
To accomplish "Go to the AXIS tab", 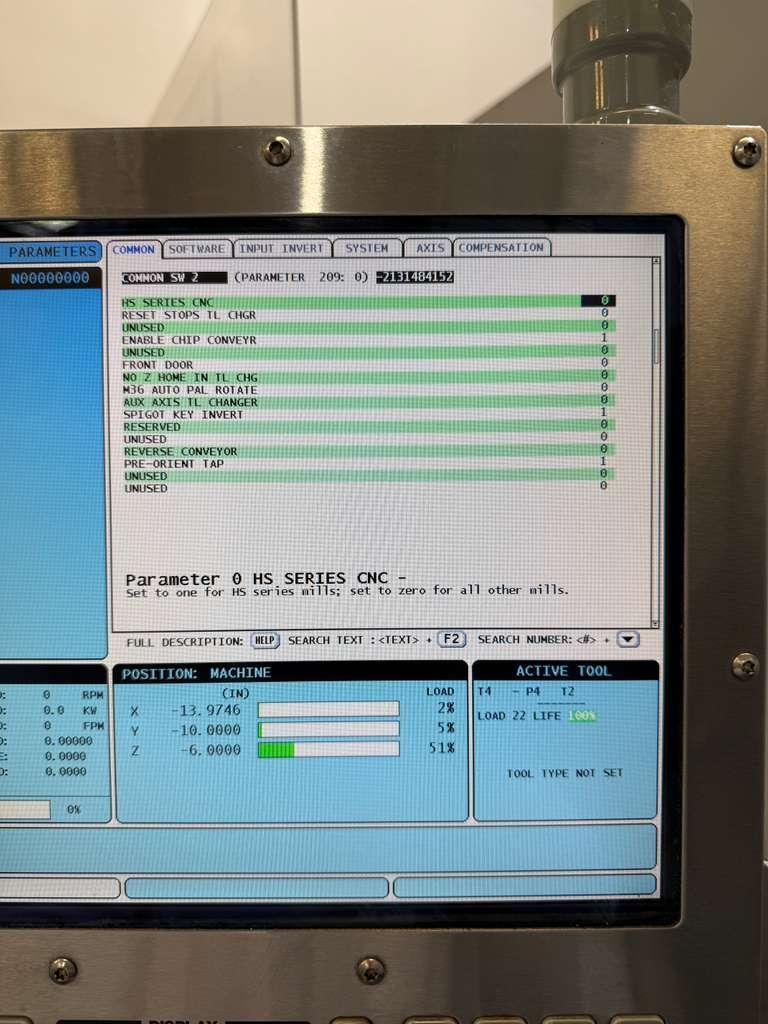I will tap(430, 248).
